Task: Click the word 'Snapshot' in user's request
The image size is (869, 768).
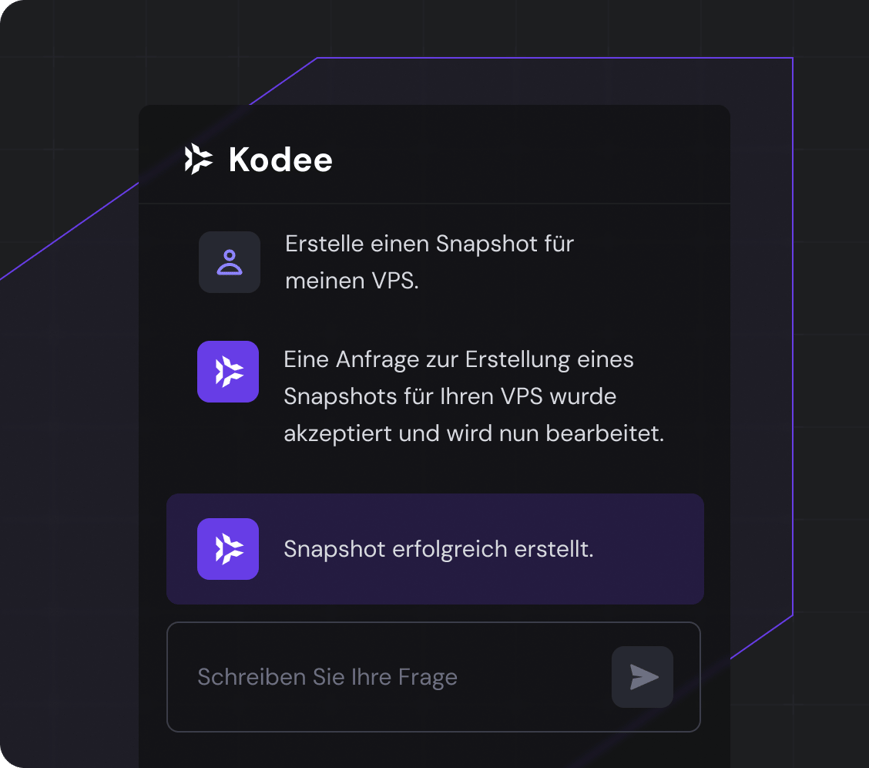Action: 482,244
